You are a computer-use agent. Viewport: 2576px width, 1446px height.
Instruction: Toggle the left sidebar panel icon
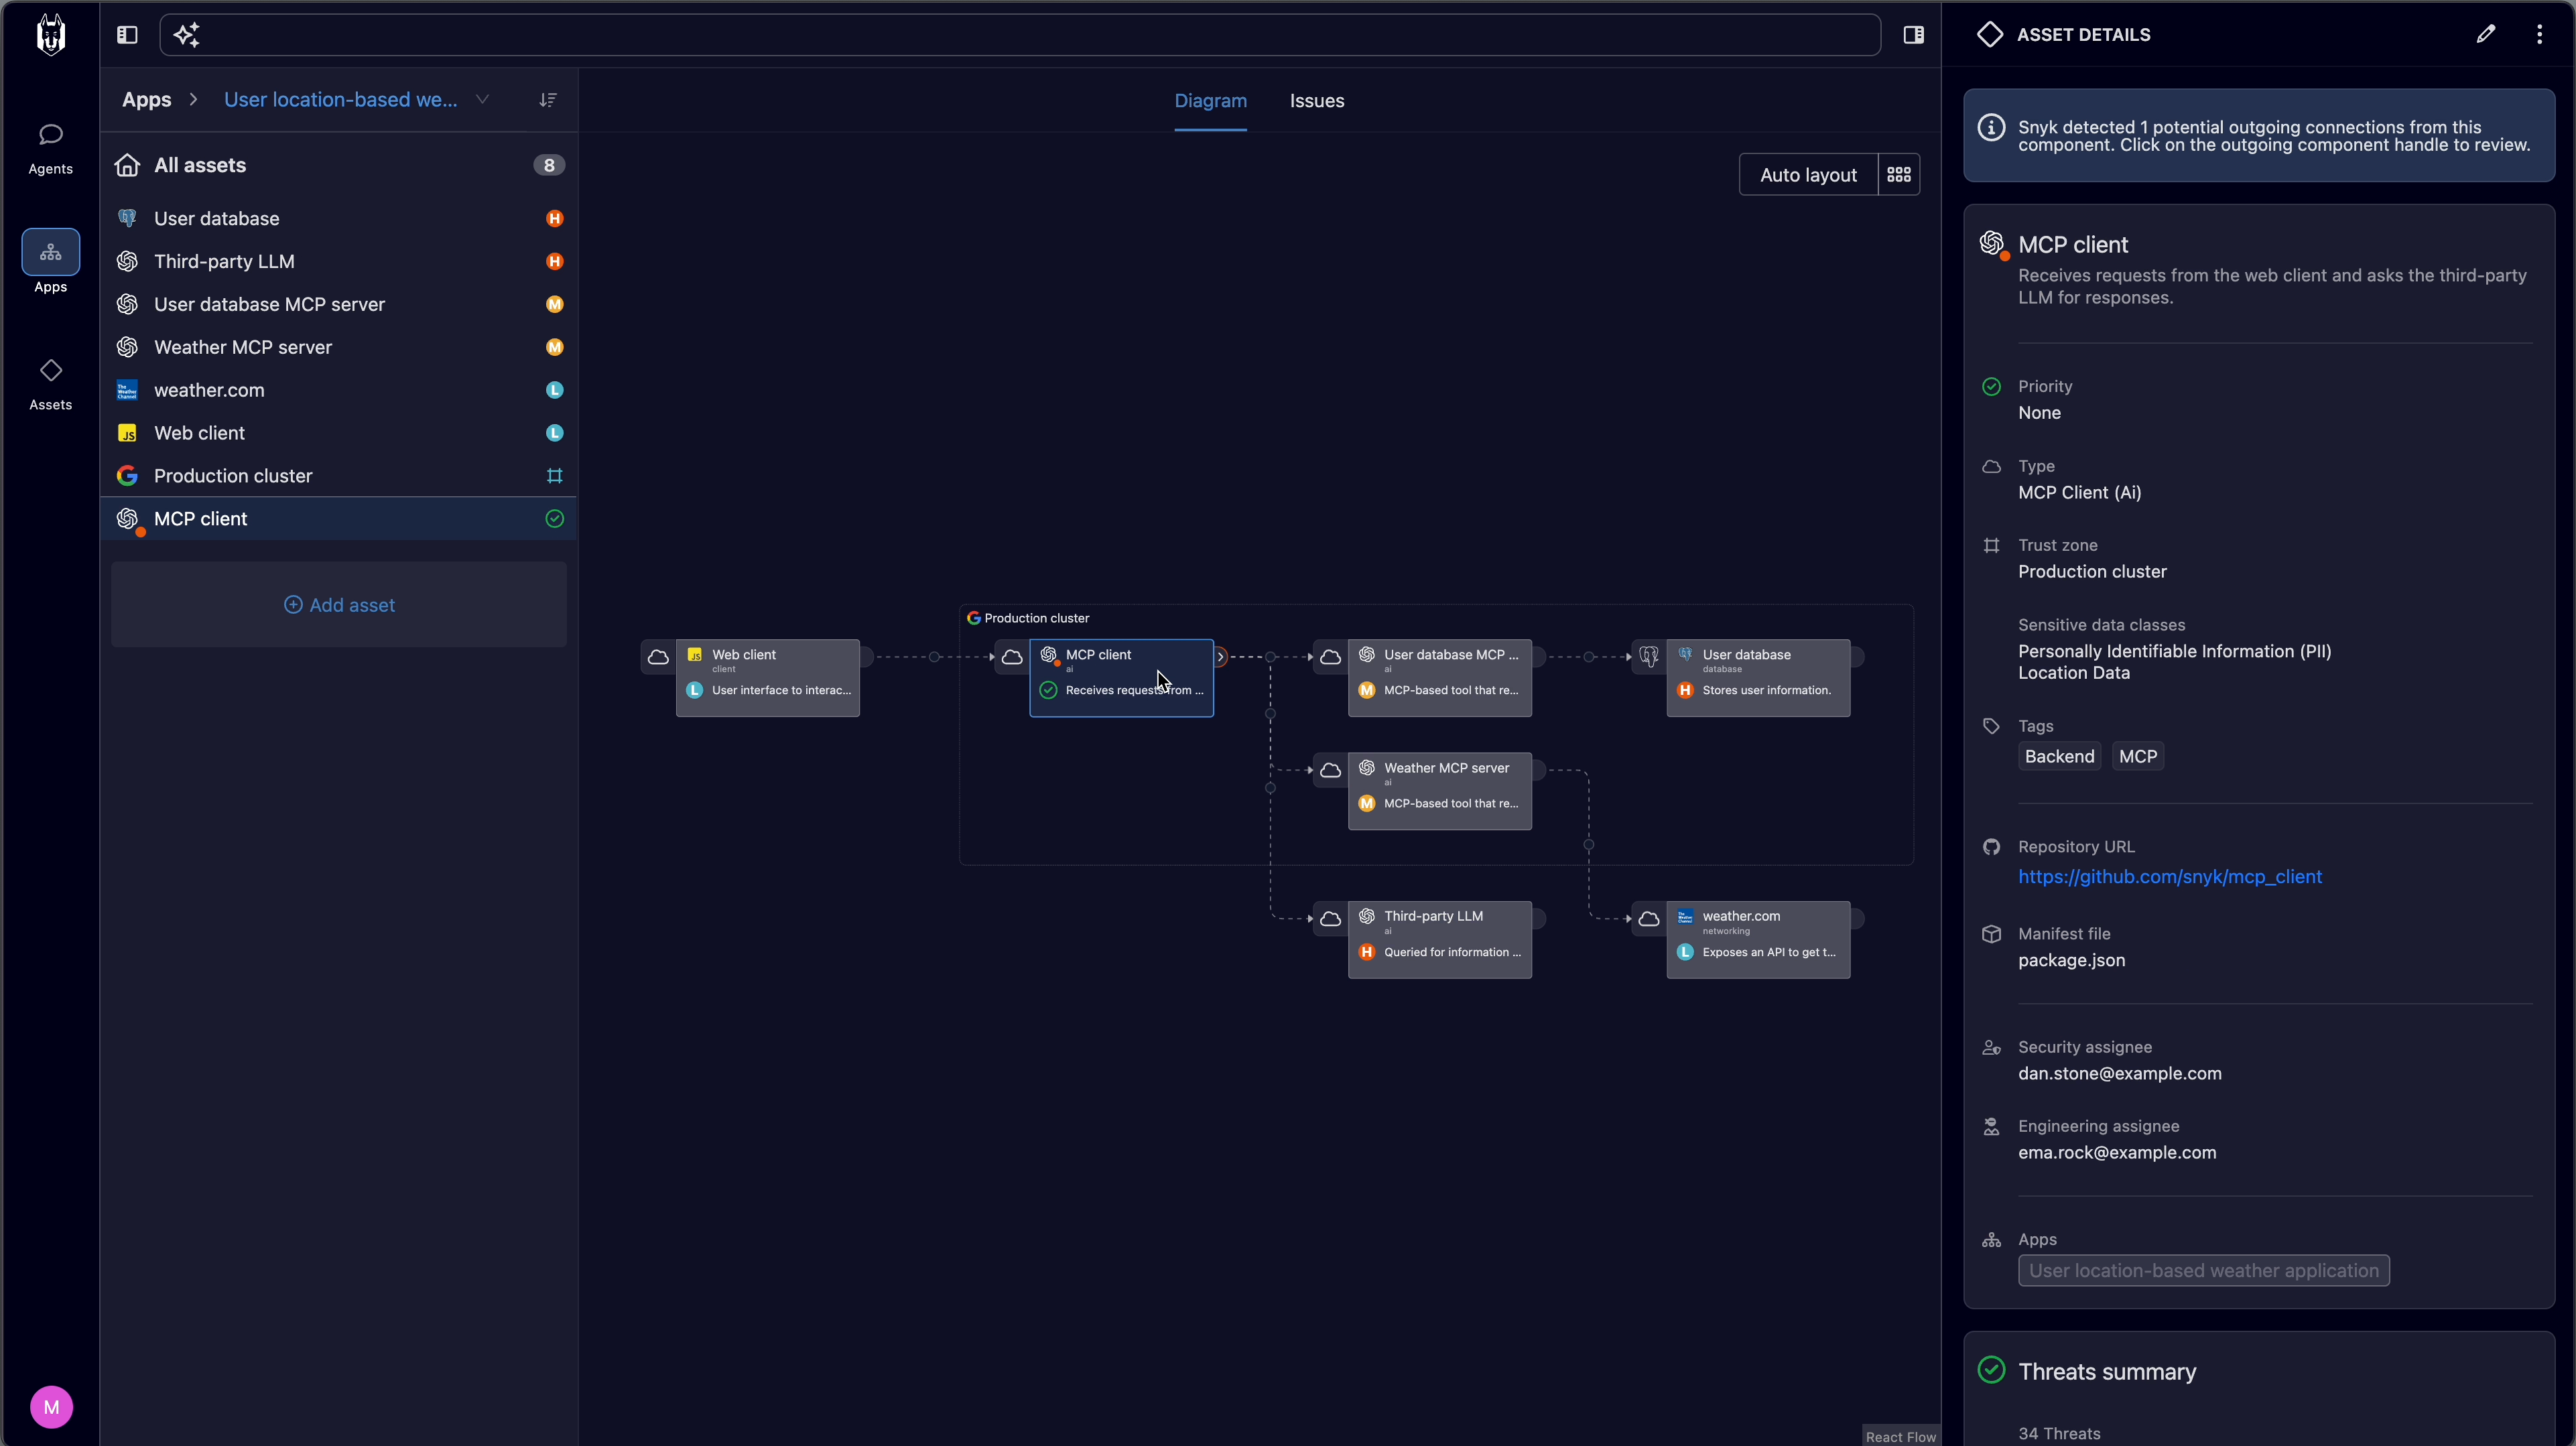click(x=127, y=35)
